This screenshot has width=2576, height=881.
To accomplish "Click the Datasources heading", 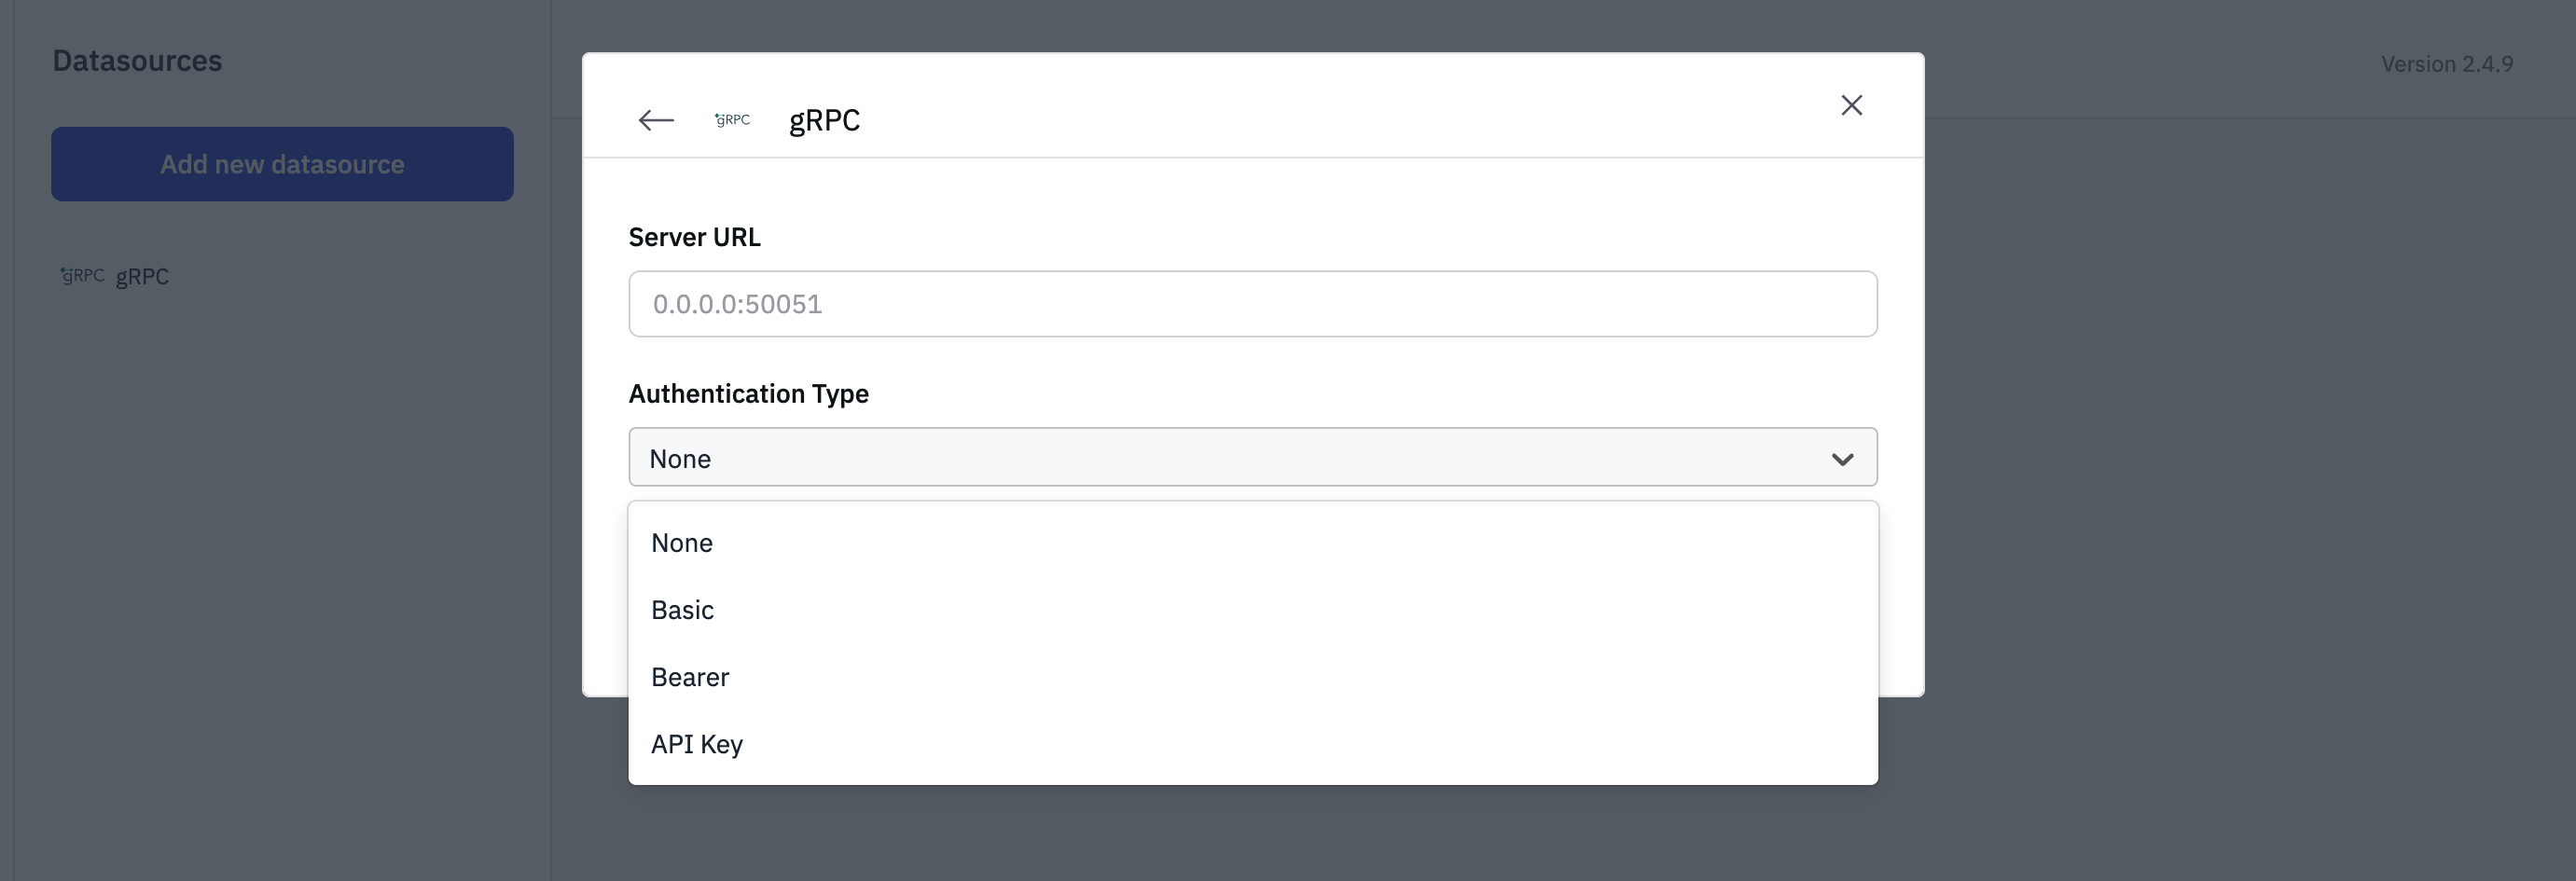I will tap(137, 61).
